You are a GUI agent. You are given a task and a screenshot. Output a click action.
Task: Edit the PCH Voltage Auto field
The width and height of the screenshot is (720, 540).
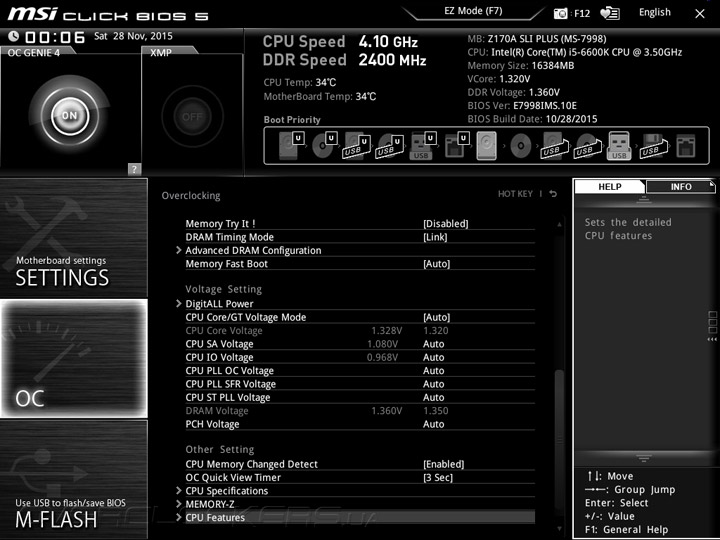(x=433, y=424)
